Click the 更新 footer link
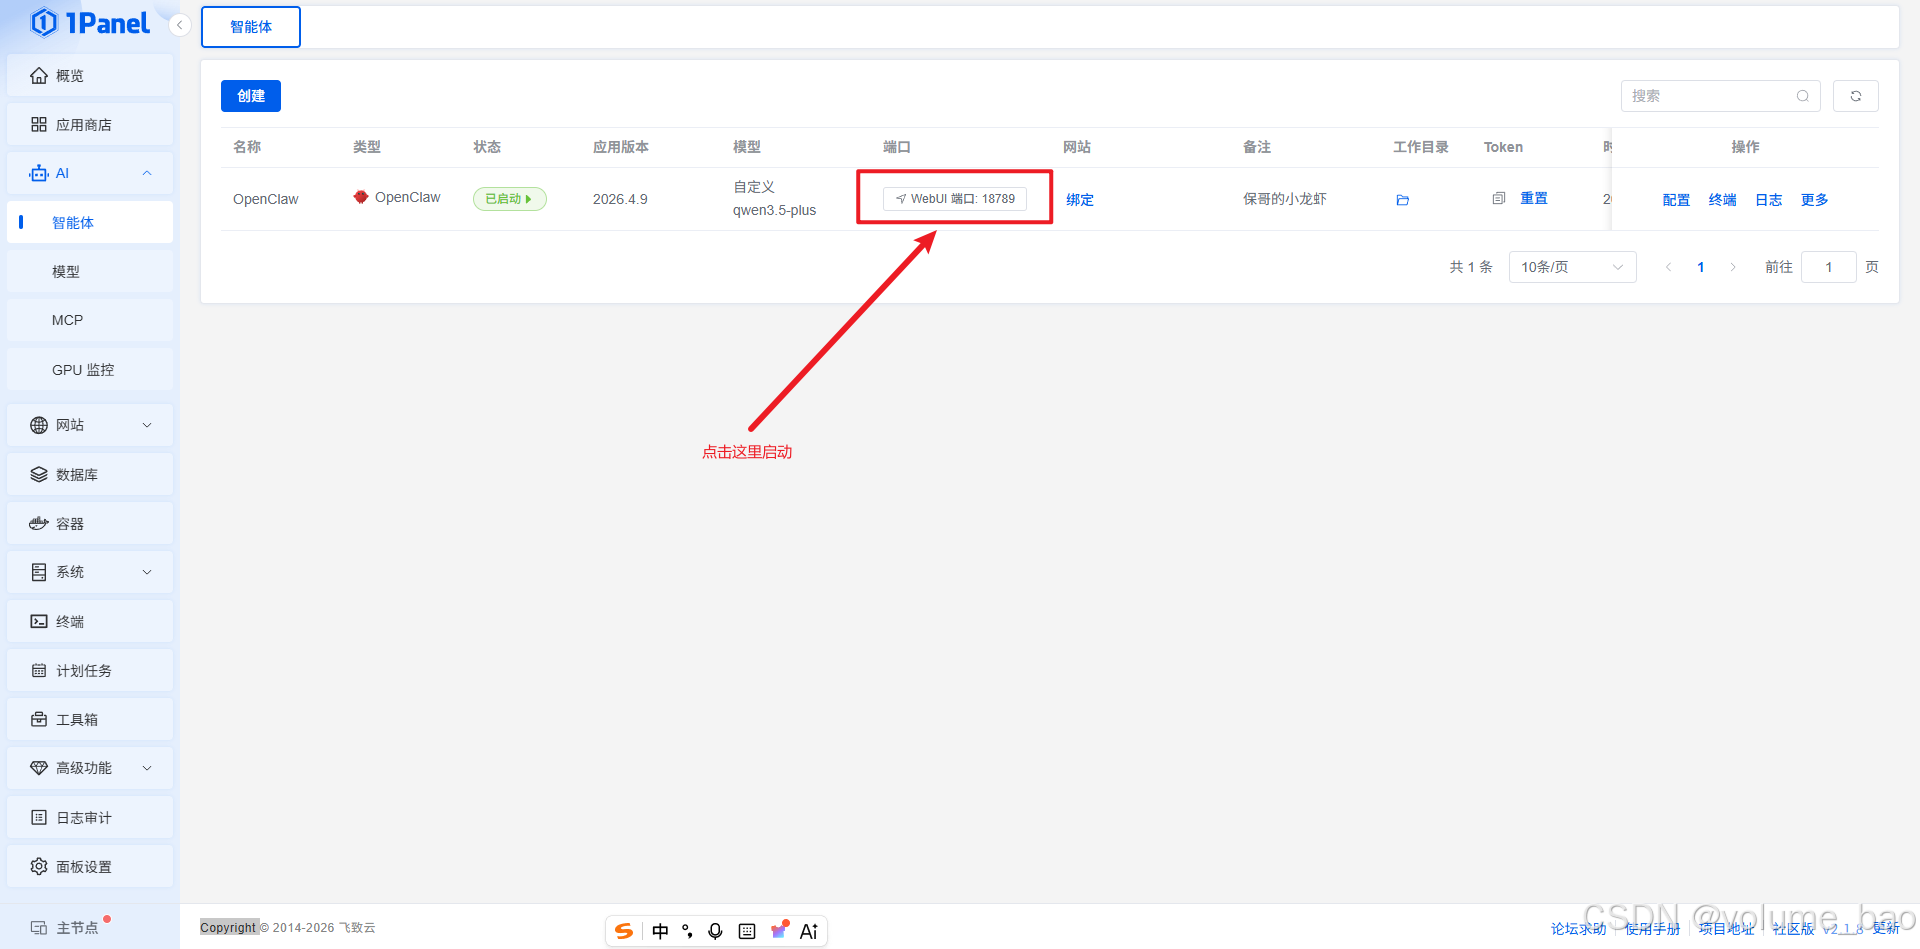Viewport: 1920px width, 949px height. tap(1886, 929)
